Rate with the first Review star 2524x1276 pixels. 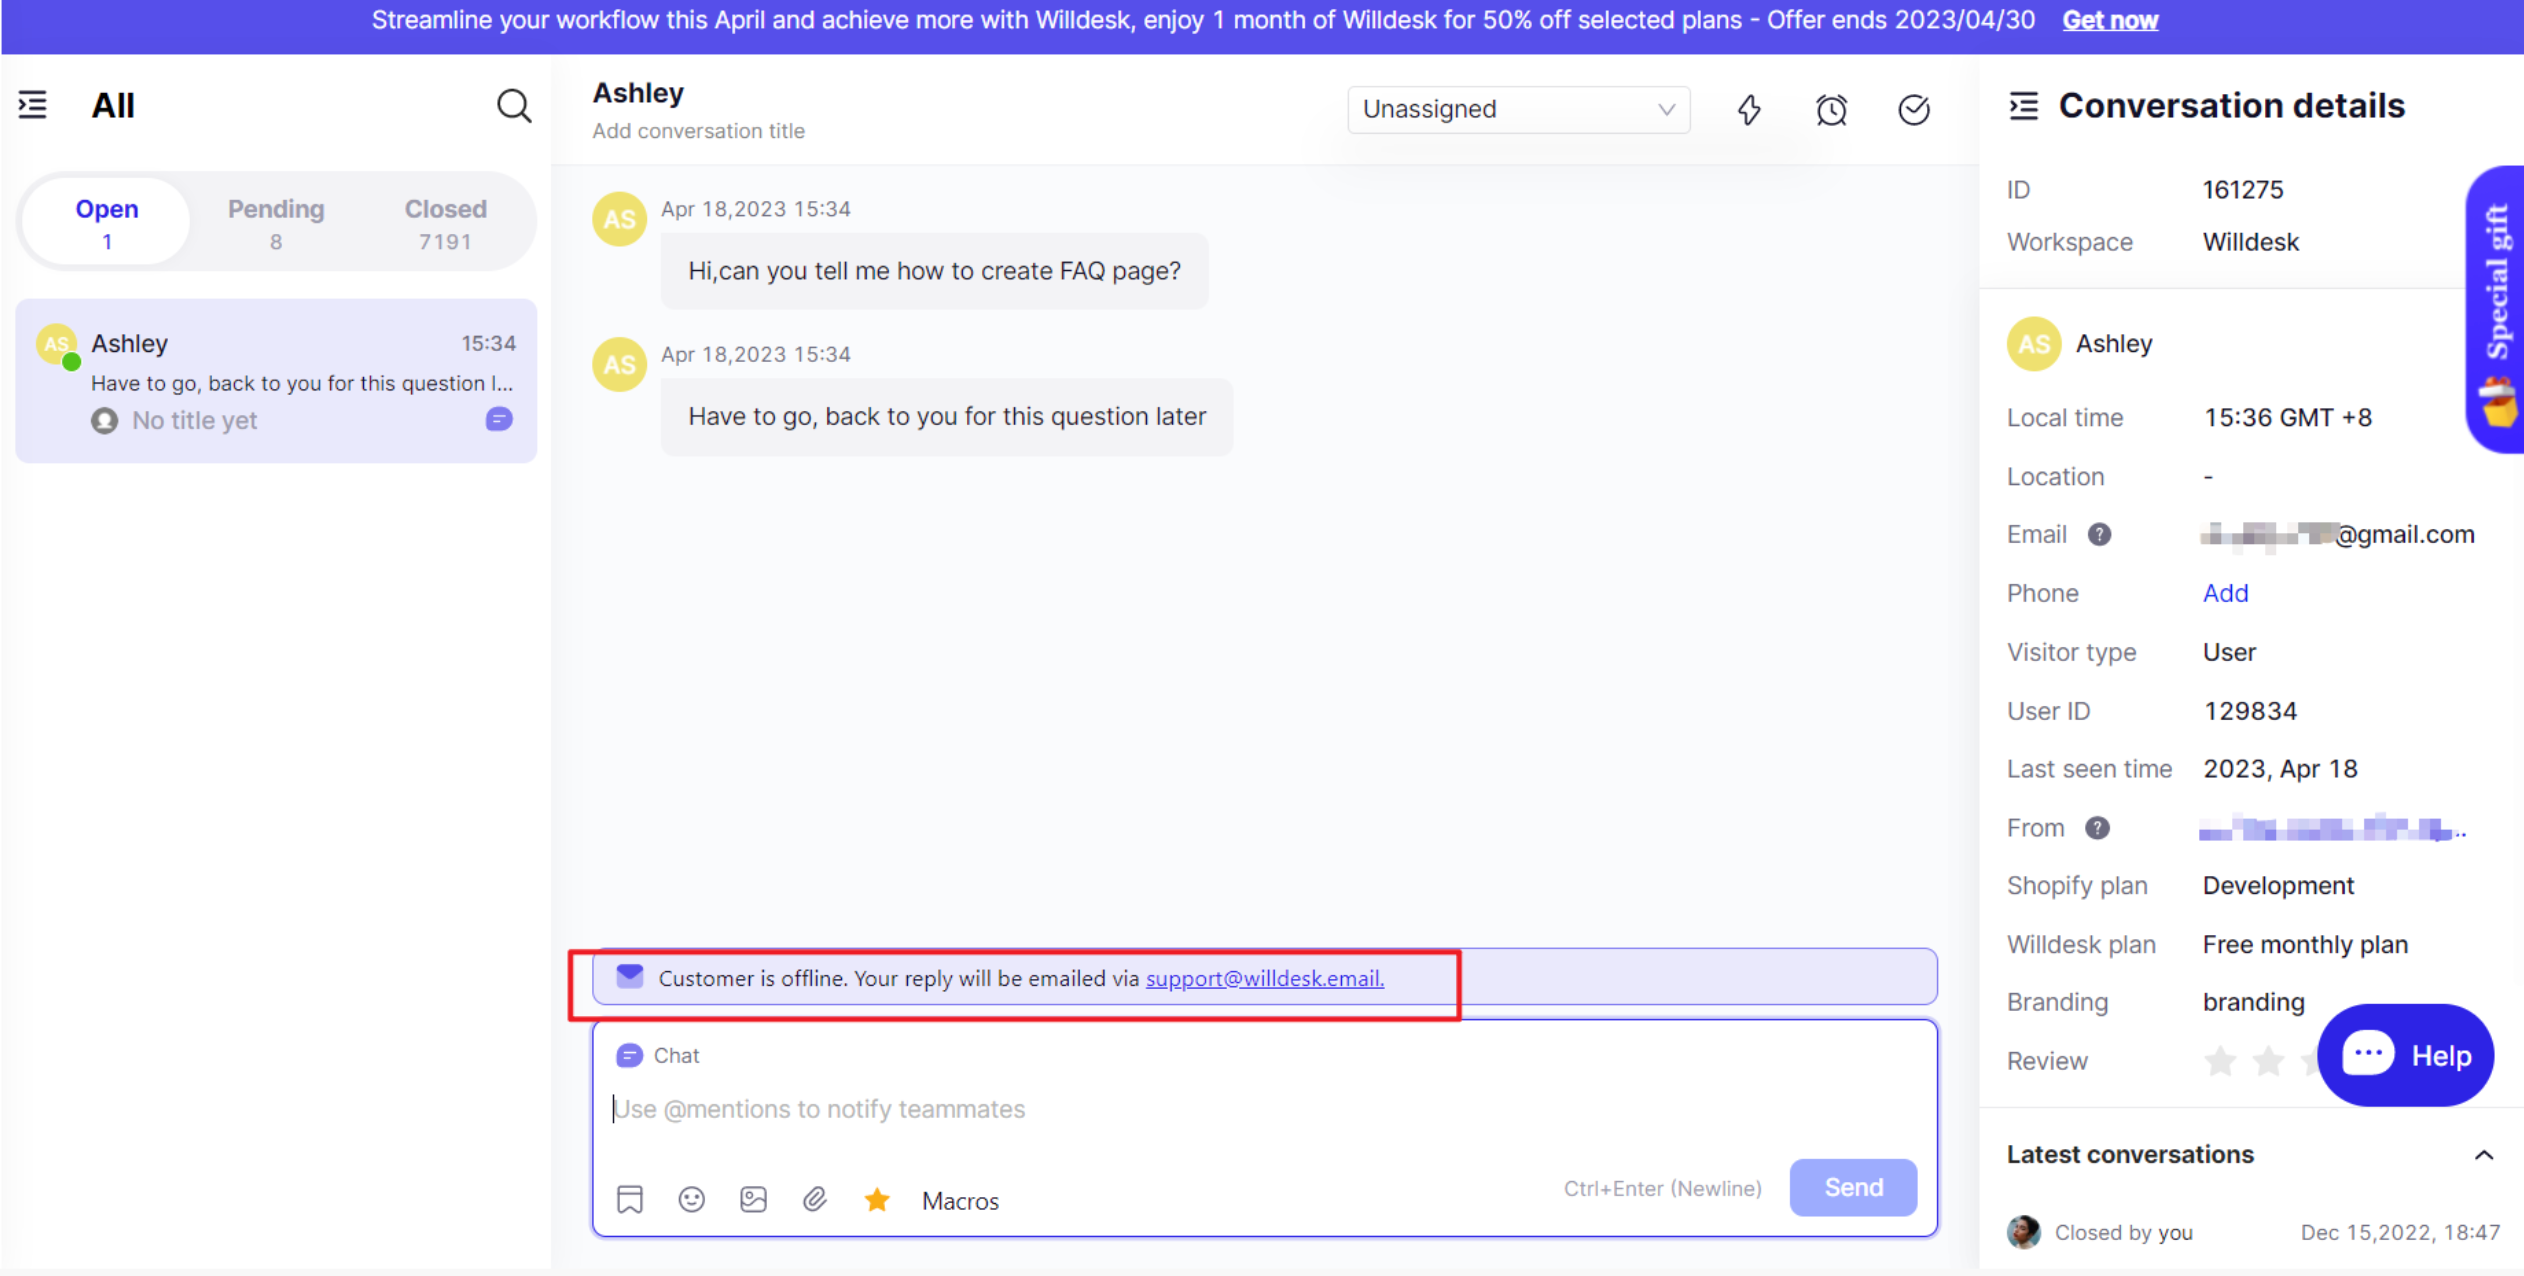pyautogui.click(x=2220, y=1060)
